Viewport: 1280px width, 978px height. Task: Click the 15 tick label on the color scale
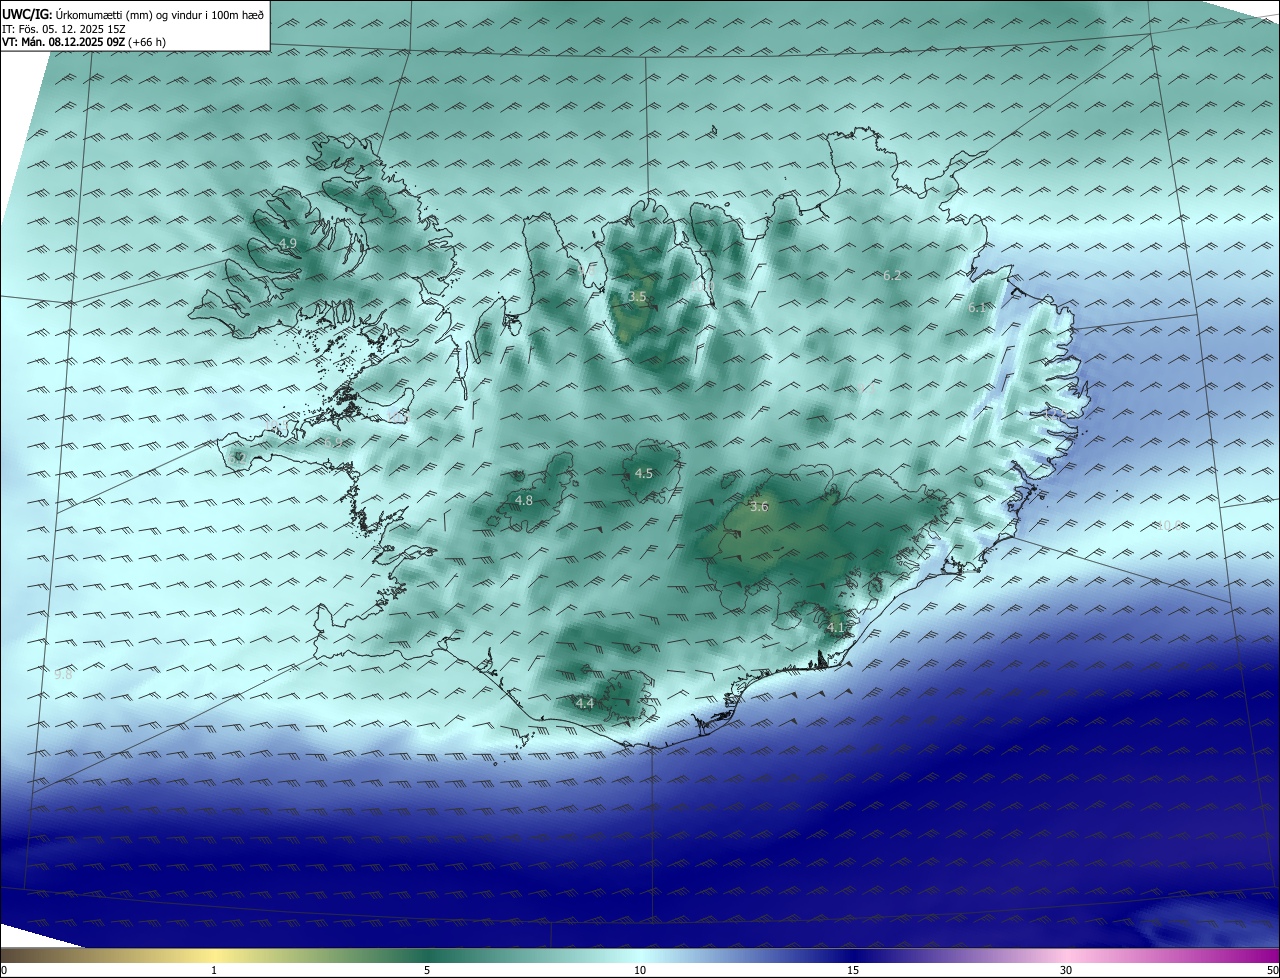pyautogui.click(x=853, y=970)
